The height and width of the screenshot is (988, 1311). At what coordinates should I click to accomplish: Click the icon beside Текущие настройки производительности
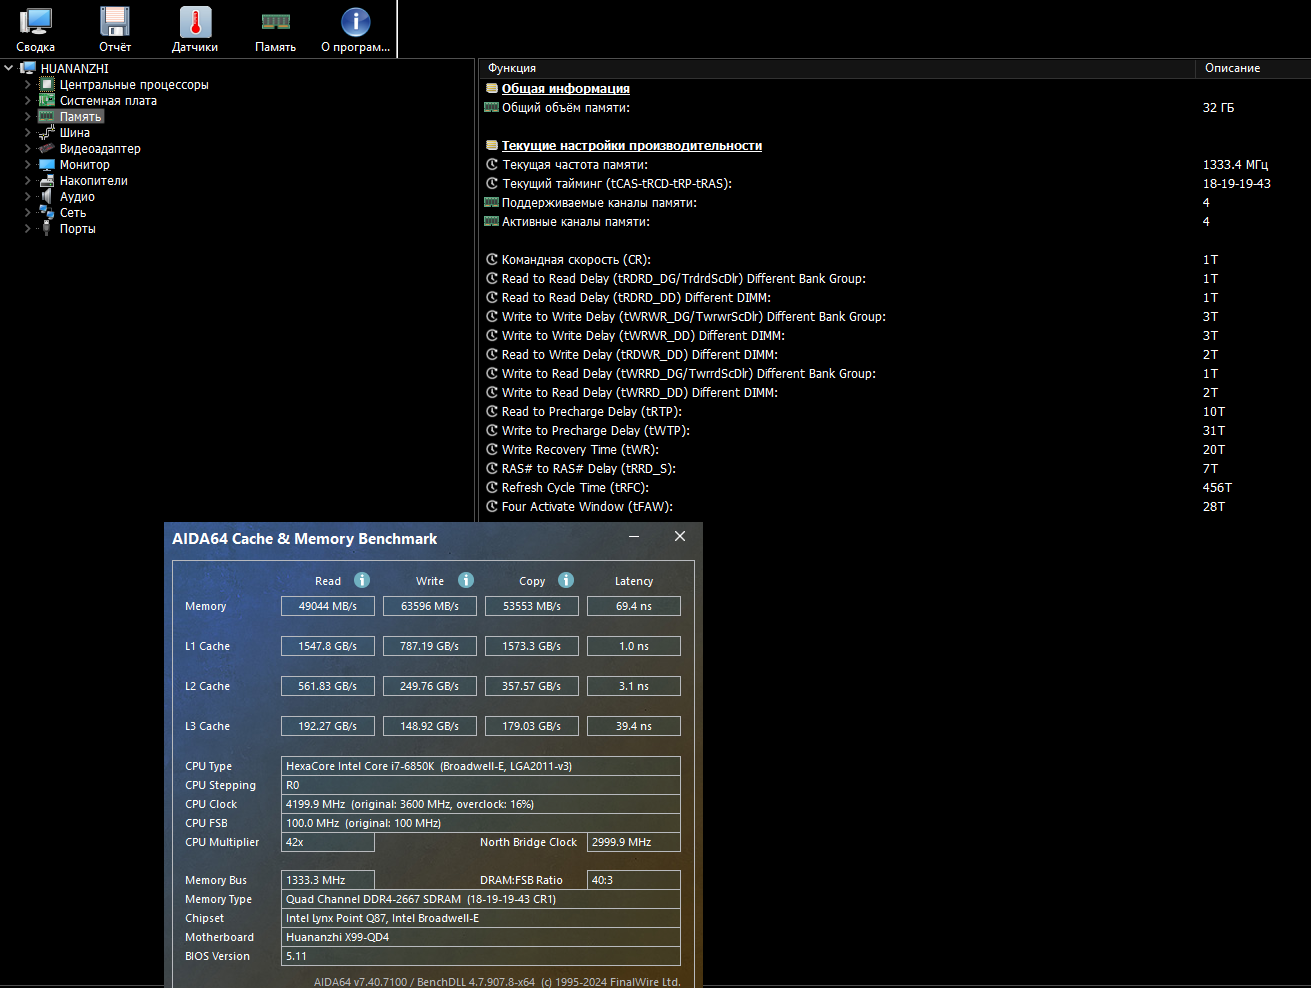492,146
